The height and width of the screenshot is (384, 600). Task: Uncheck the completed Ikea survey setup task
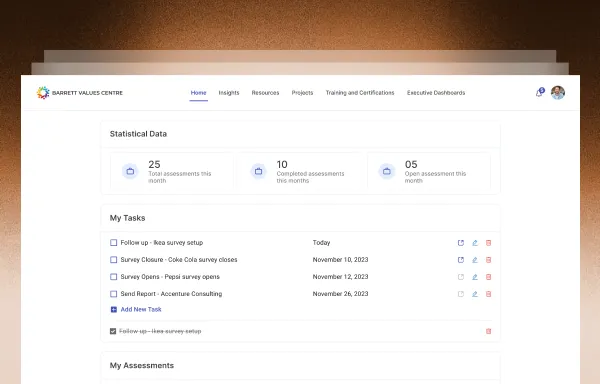(x=113, y=331)
